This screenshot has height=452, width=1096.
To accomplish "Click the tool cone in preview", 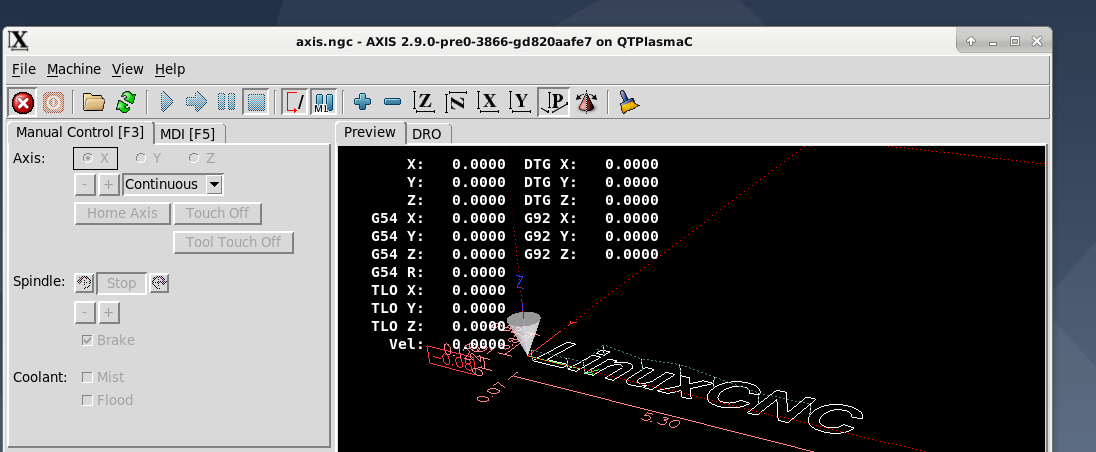I will [524, 332].
